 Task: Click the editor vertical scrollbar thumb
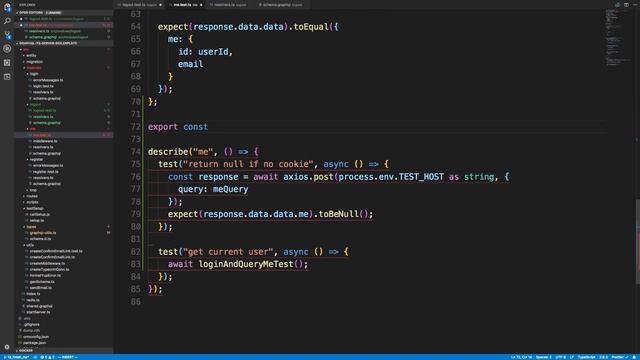click(x=638, y=241)
